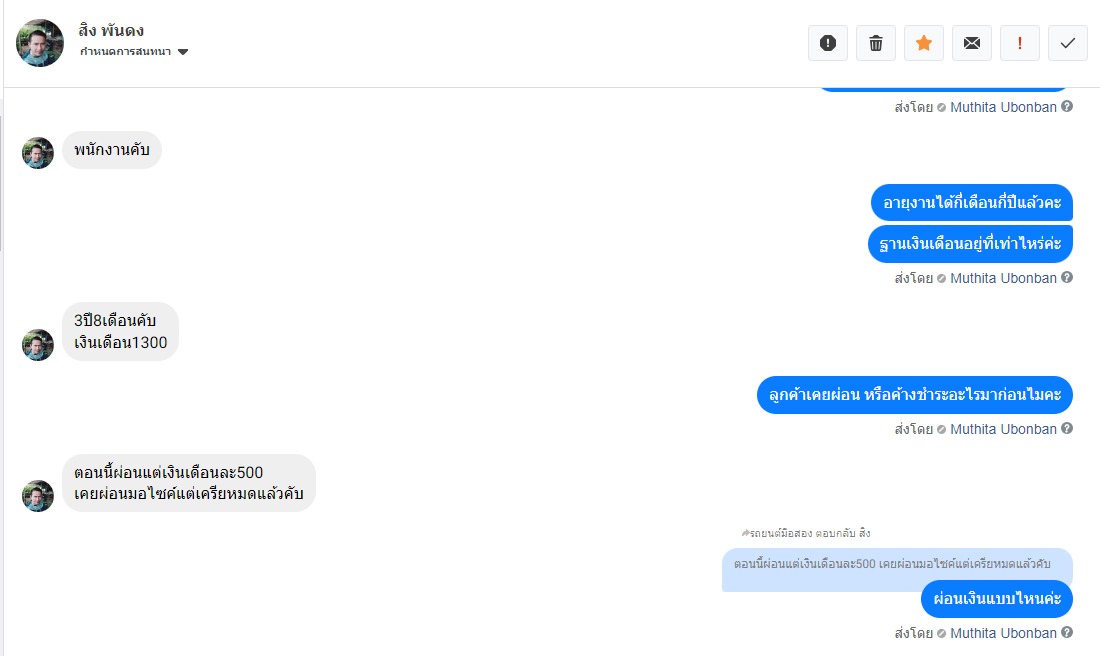
Task: Select the อายุงานได้กี่เดือนกี่ปีแล้วคะ message bubble
Action: [972, 203]
